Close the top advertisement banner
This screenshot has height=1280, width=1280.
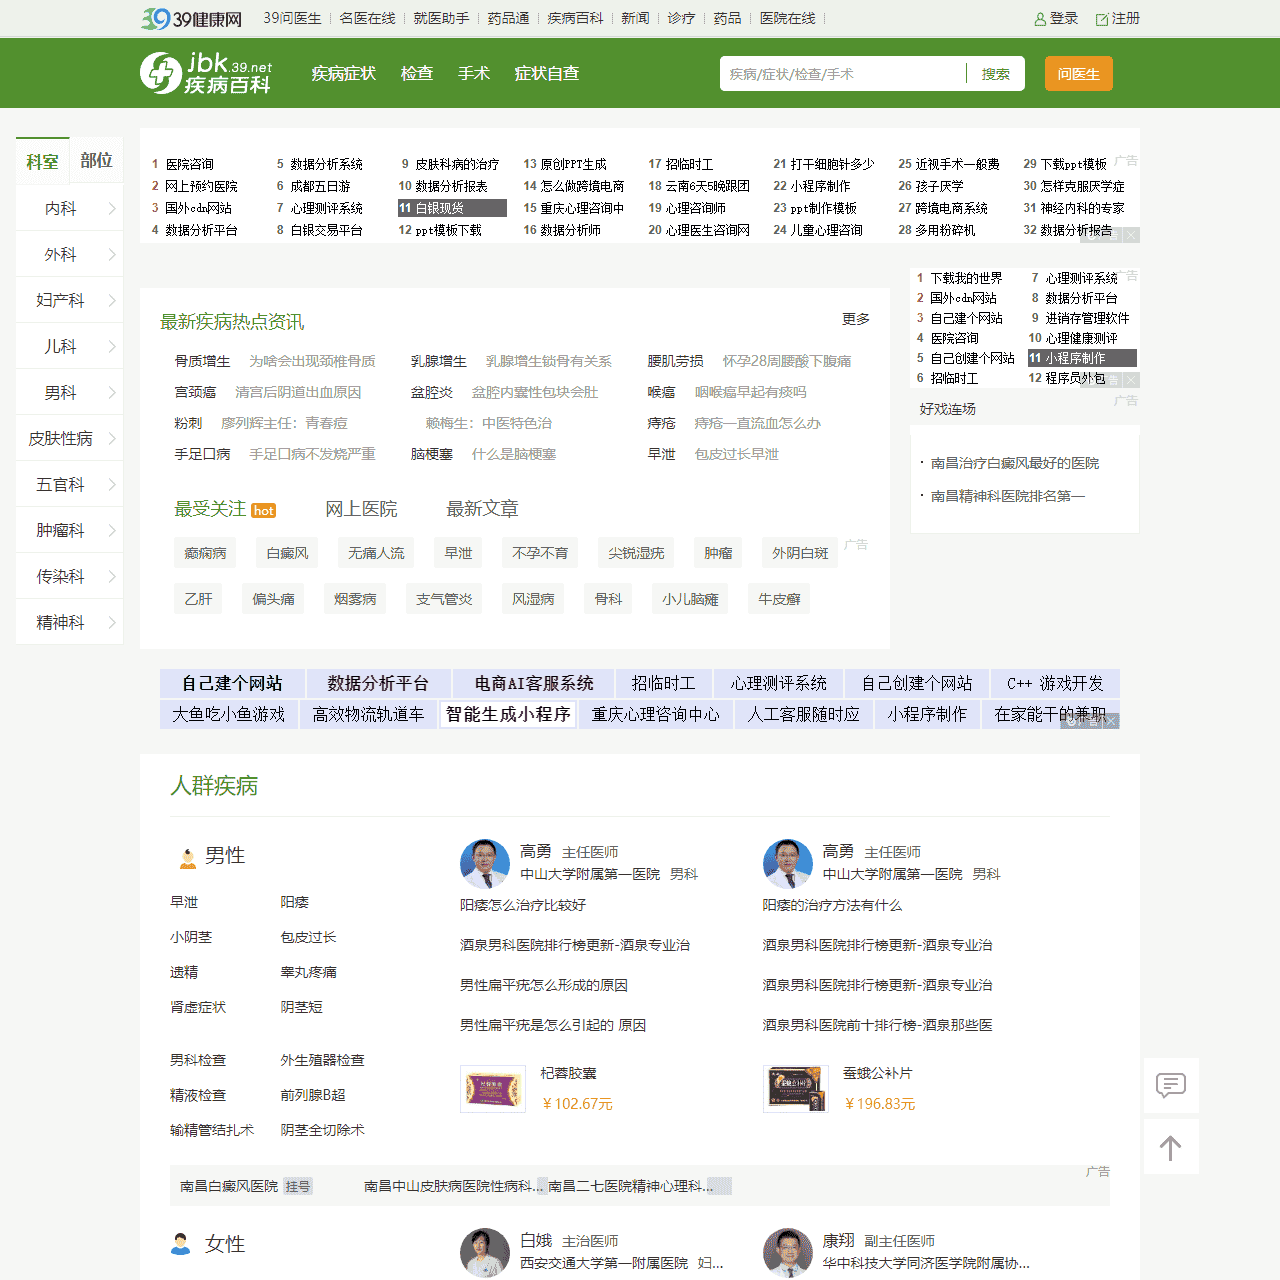1130,234
